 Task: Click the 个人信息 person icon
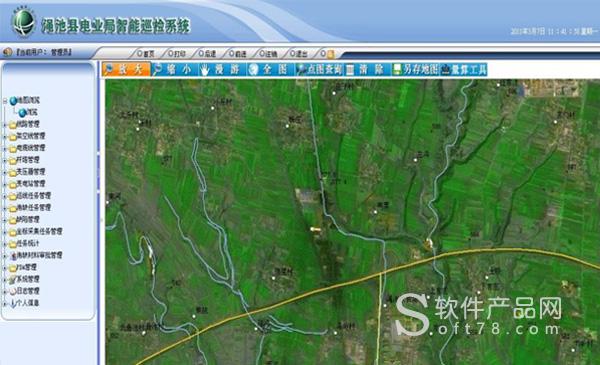click(13, 303)
